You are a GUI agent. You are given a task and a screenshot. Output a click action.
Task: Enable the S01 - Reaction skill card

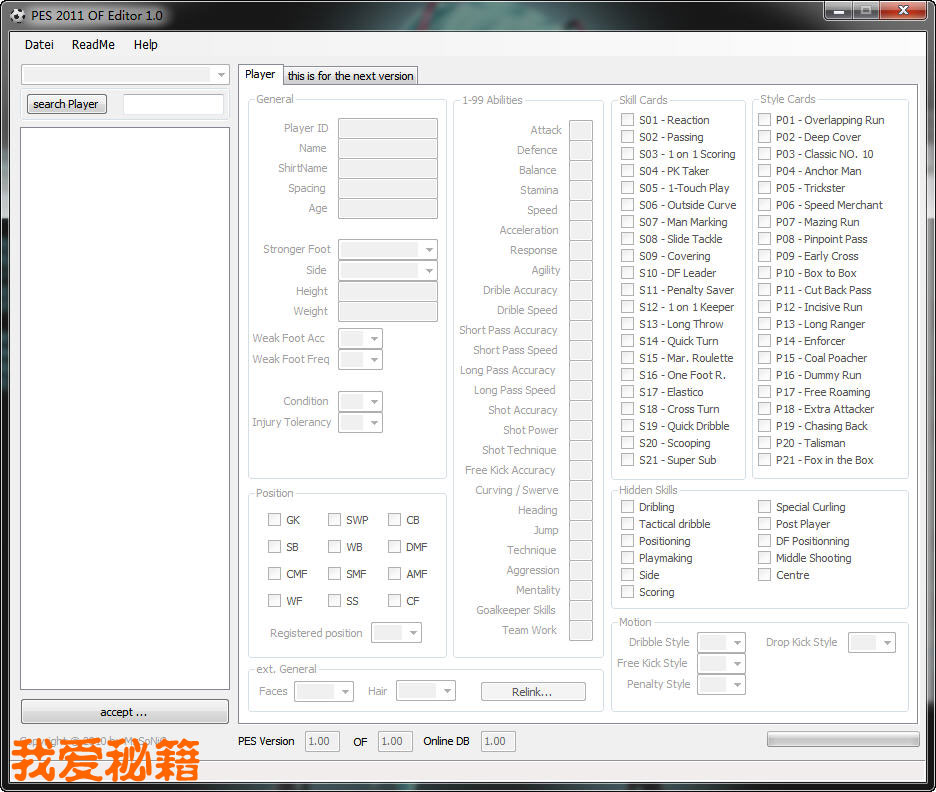pyautogui.click(x=627, y=120)
